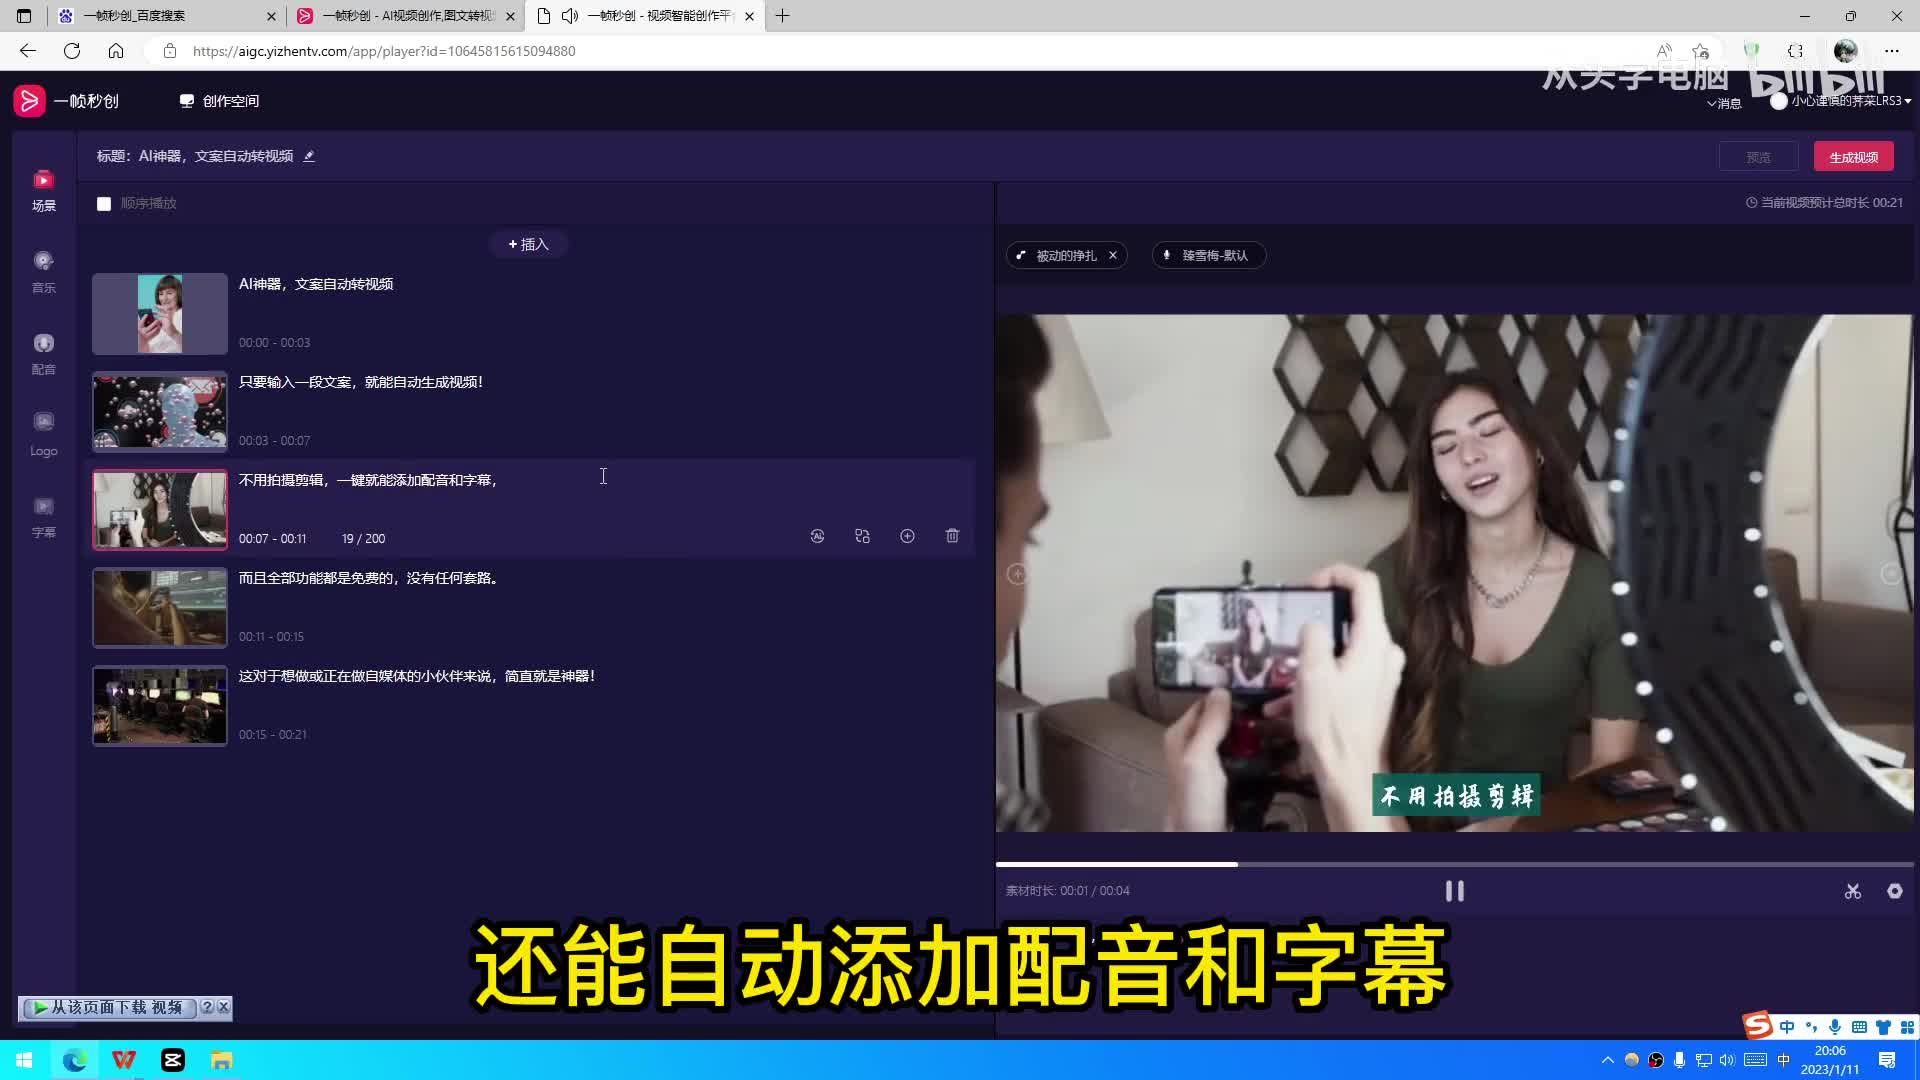Open the 臻雪梅-默认 voice selector
1920x1080 pixels.
tap(1208, 255)
